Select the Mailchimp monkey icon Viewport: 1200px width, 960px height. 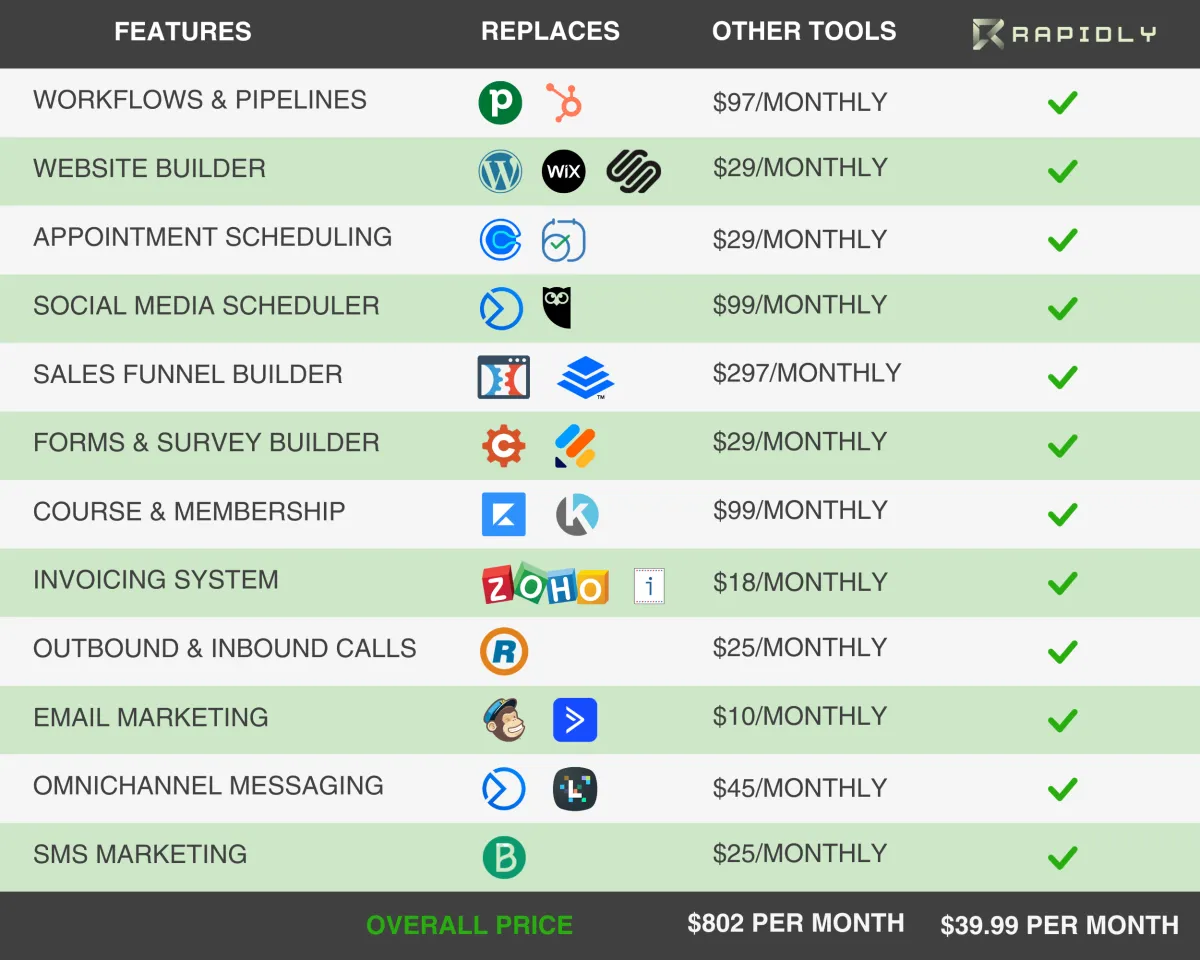tap(504, 720)
